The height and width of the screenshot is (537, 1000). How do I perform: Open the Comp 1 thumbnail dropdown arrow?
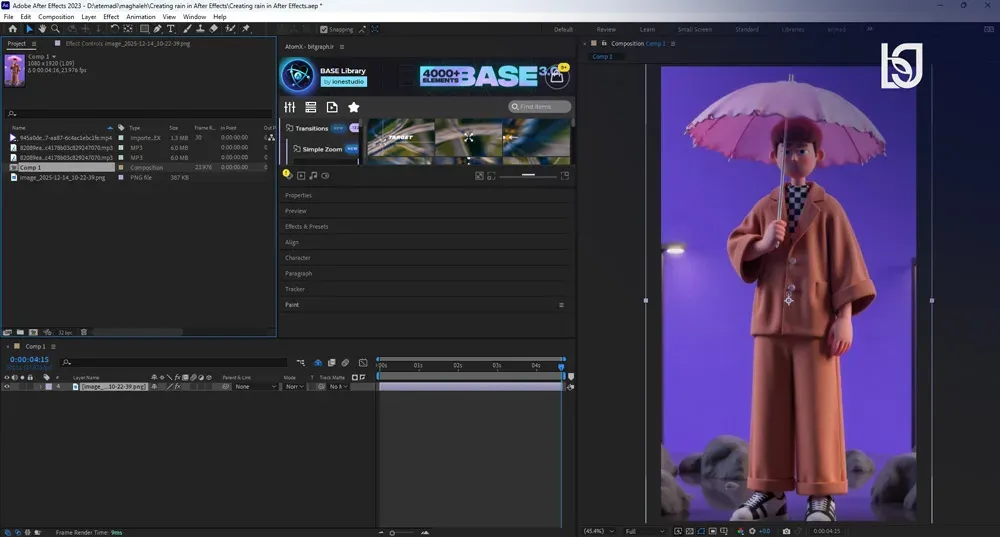54,57
